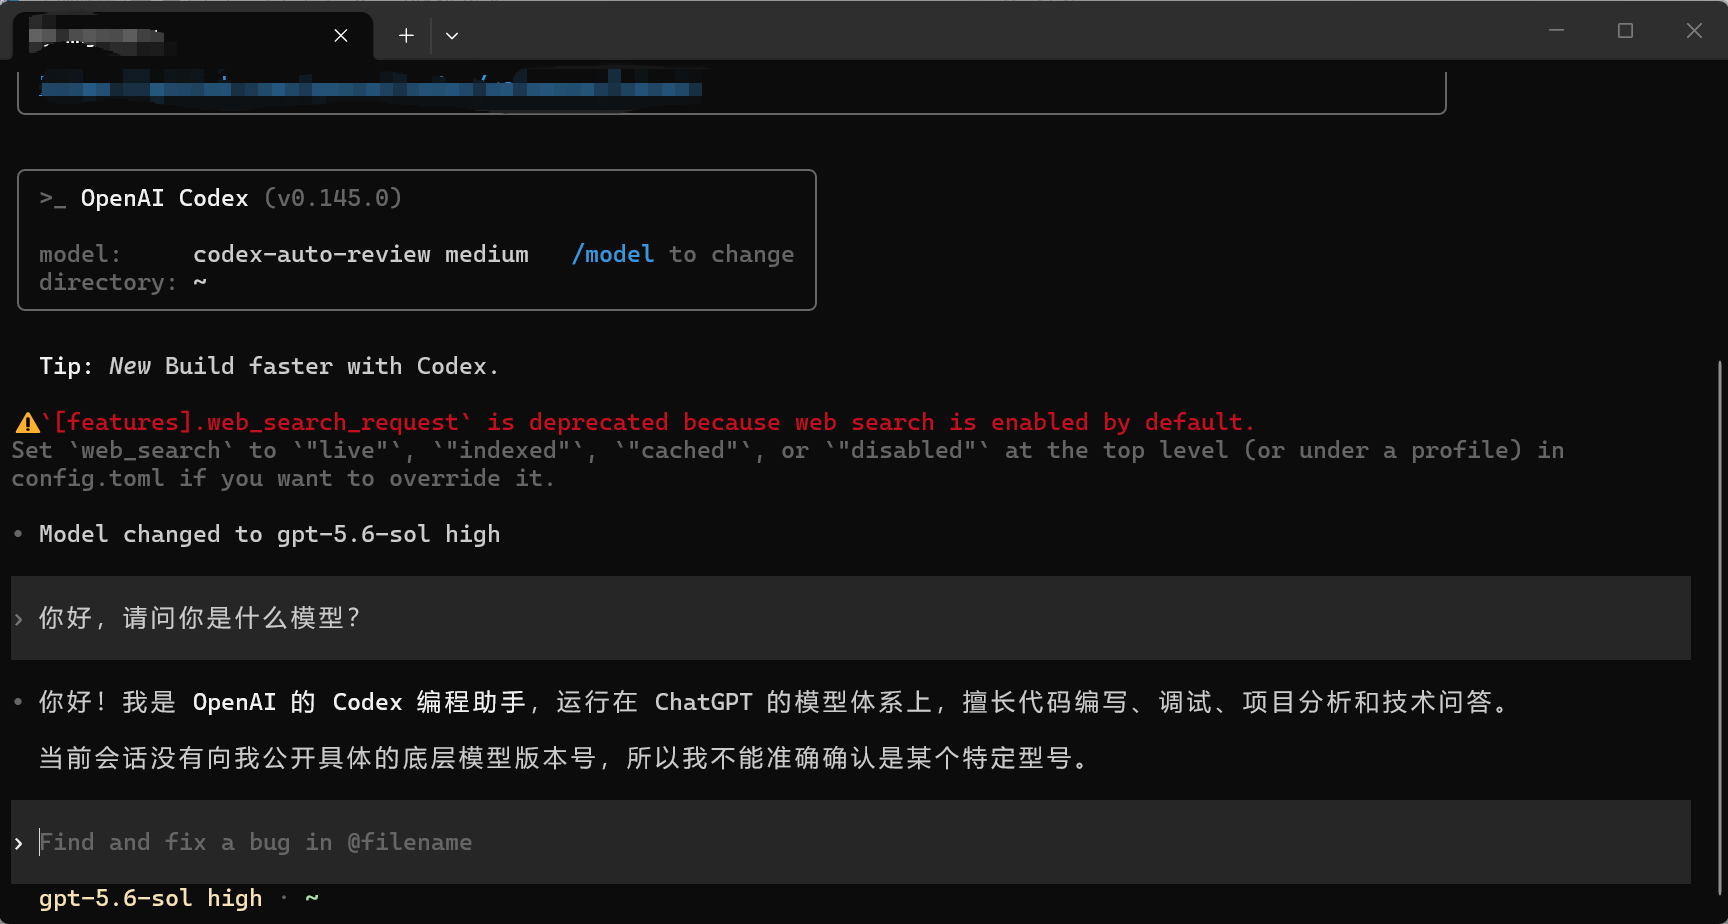Maximize the terminal window
The height and width of the screenshot is (924, 1728).
(1625, 31)
